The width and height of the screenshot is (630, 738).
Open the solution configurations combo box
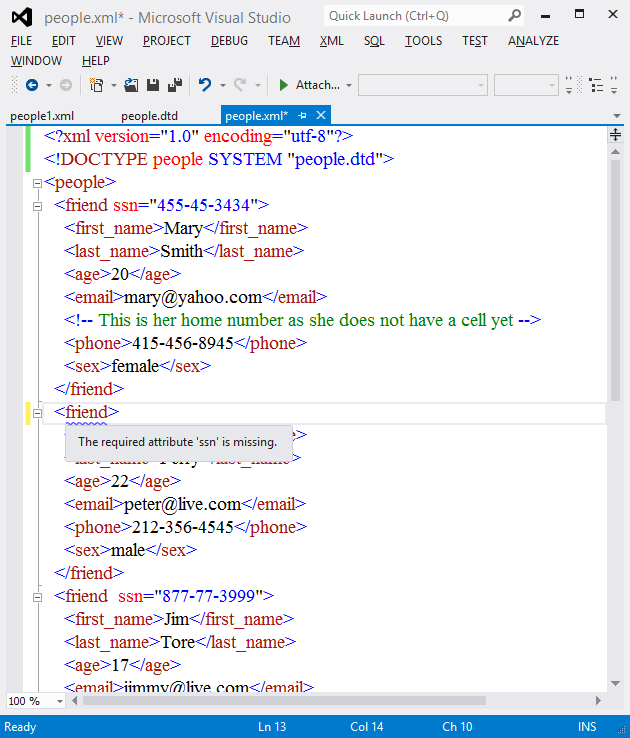[x=423, y=85]
